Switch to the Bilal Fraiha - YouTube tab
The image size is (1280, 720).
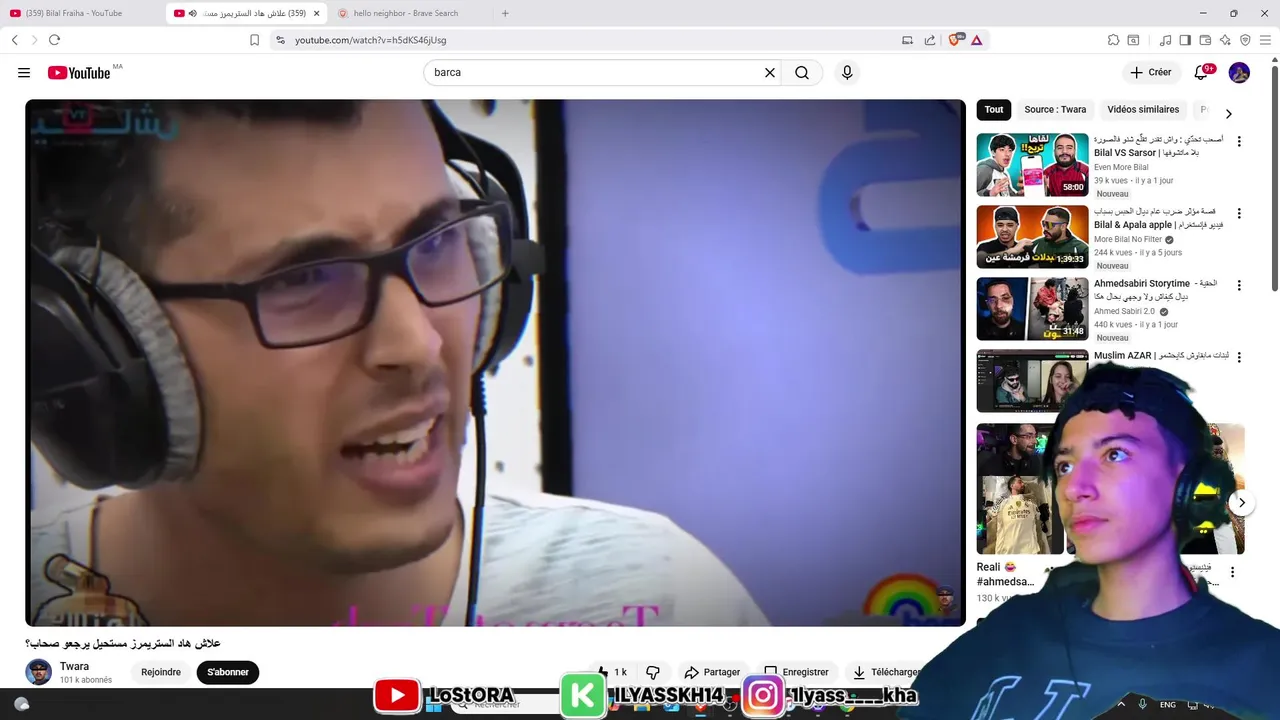coord(83,13)
